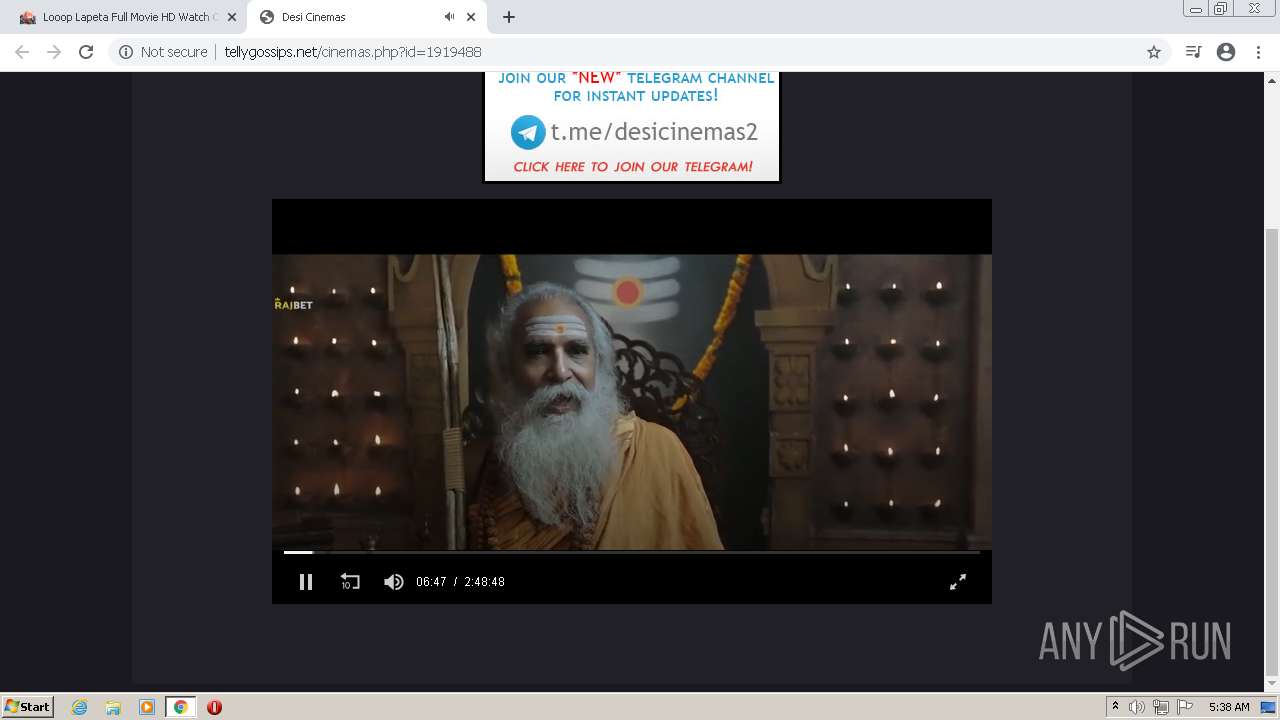Open a new browser tab

tap(509, 17)
